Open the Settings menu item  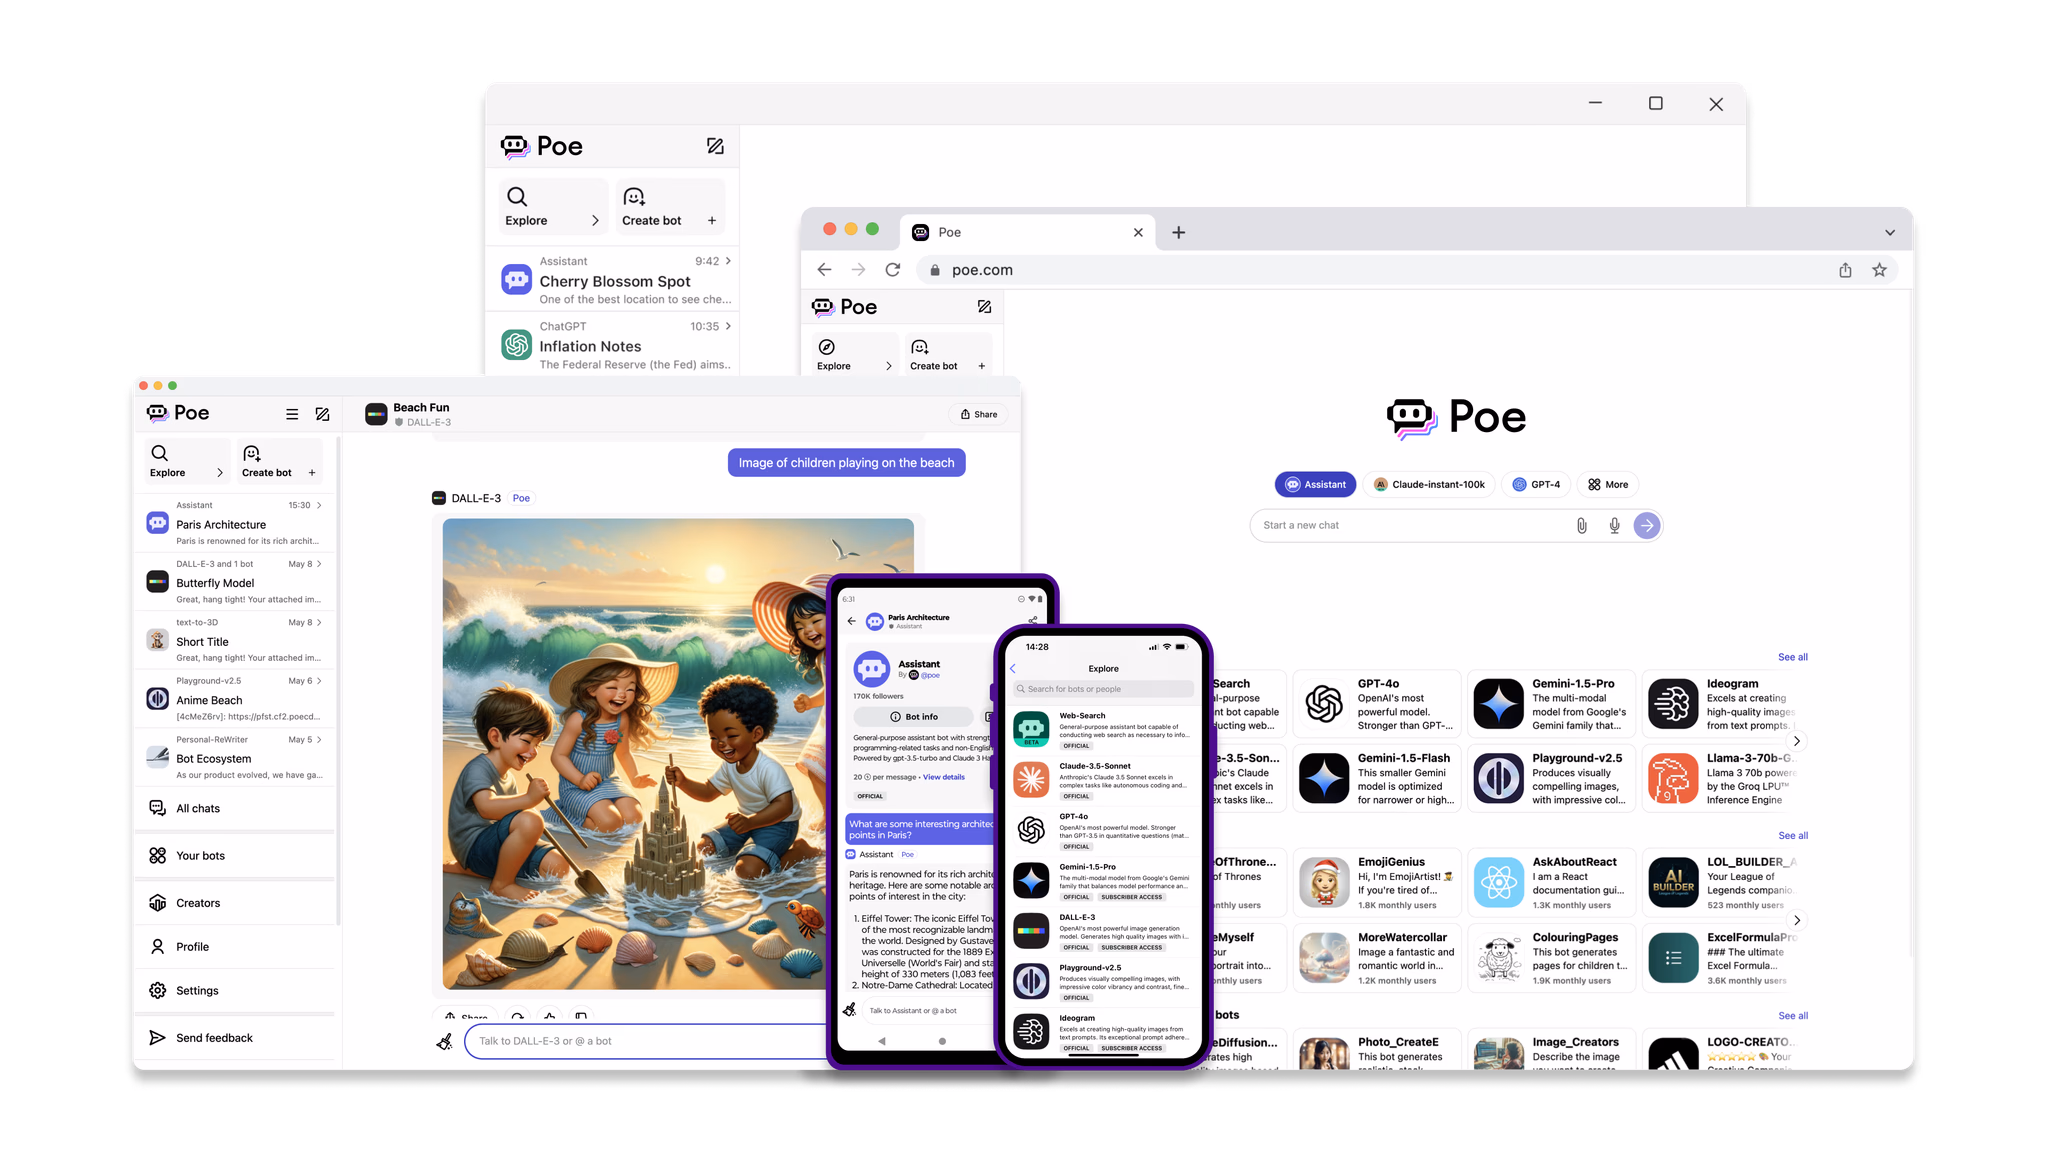coord(197,991)
